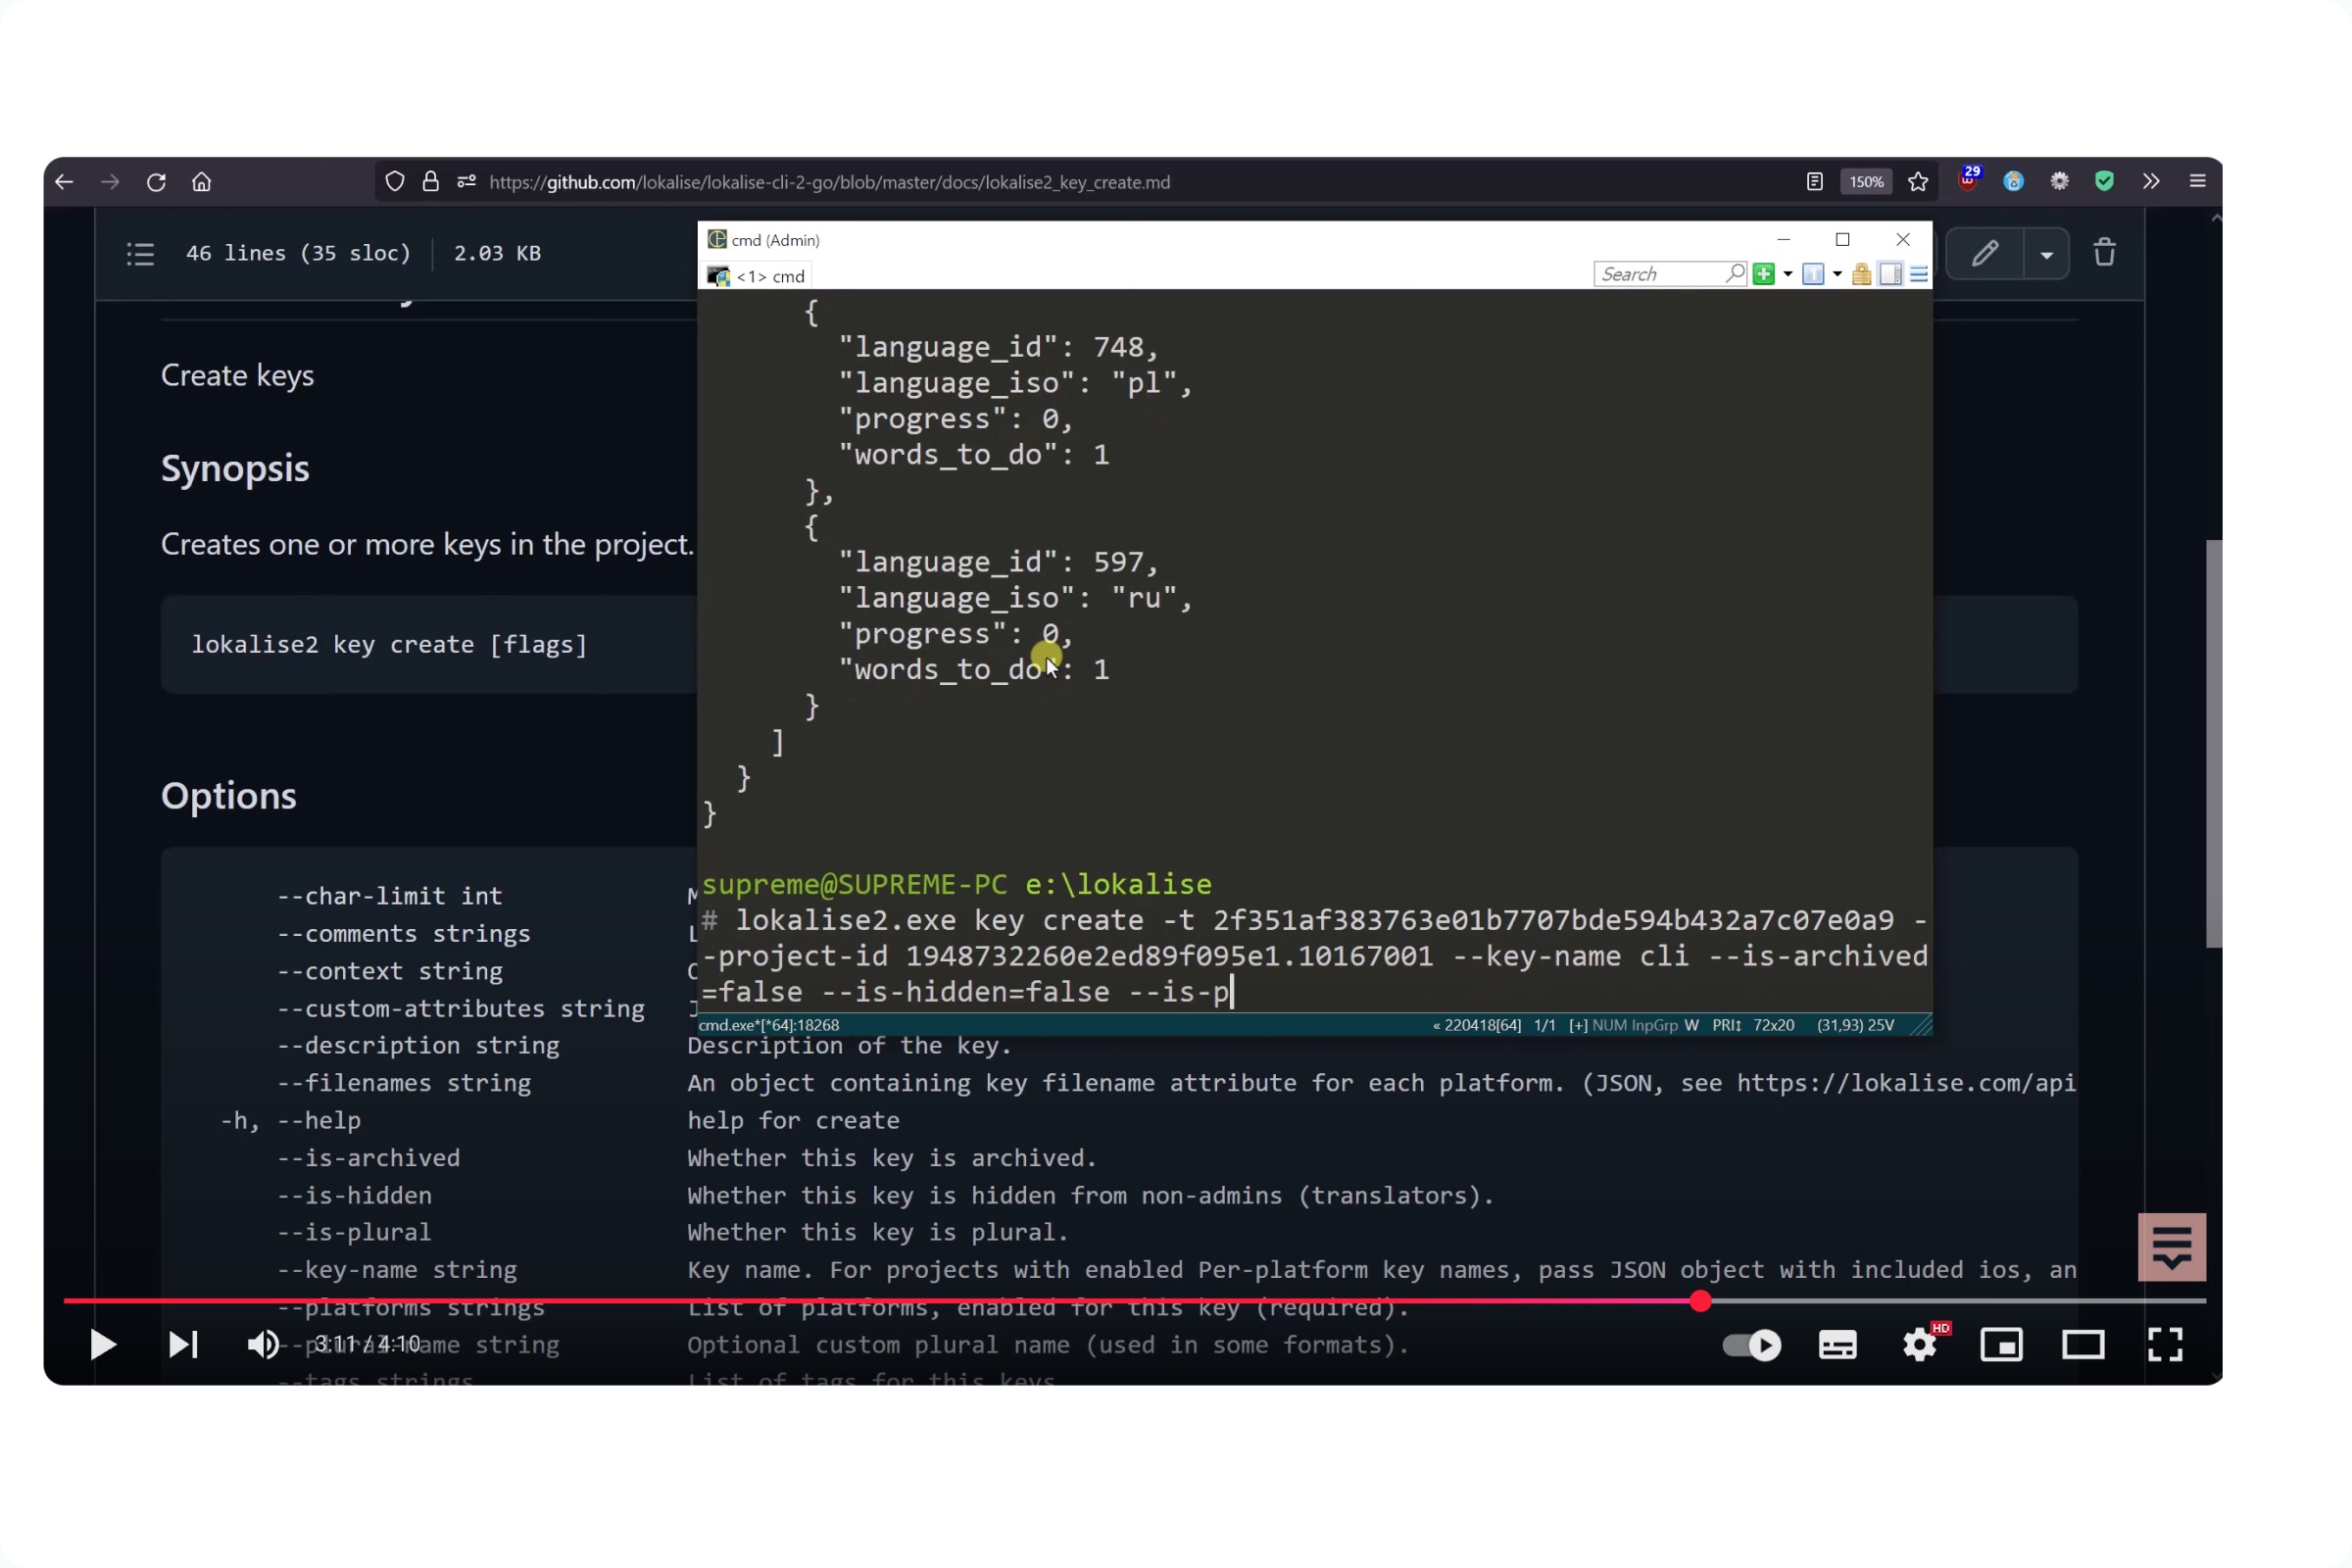Image resolution: width=2352 pixels, height=1568 pixels.
Task: Toggle subtitles captions button
Action: tap(1837, 1345)
